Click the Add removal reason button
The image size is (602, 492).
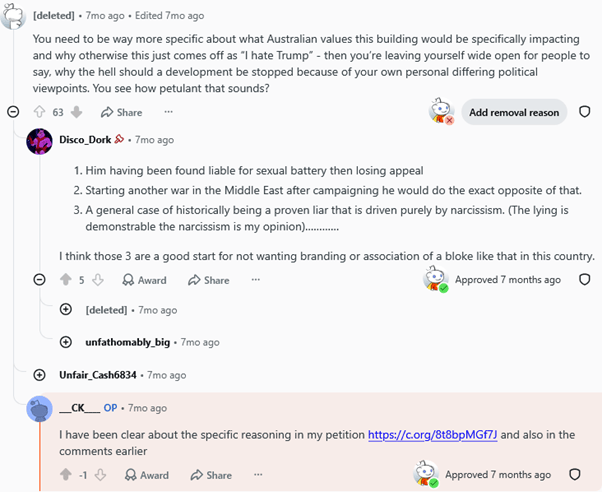514,112
